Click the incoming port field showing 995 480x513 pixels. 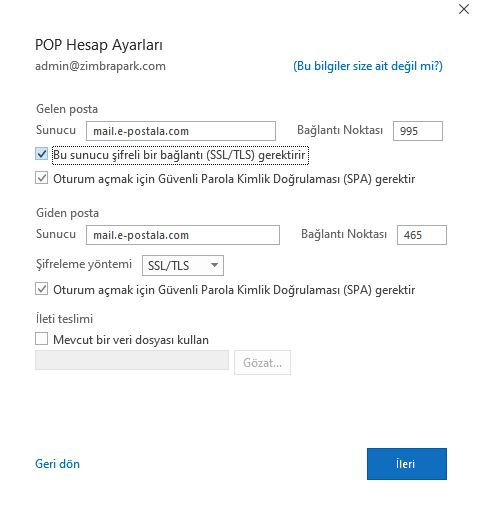[418, 131]
